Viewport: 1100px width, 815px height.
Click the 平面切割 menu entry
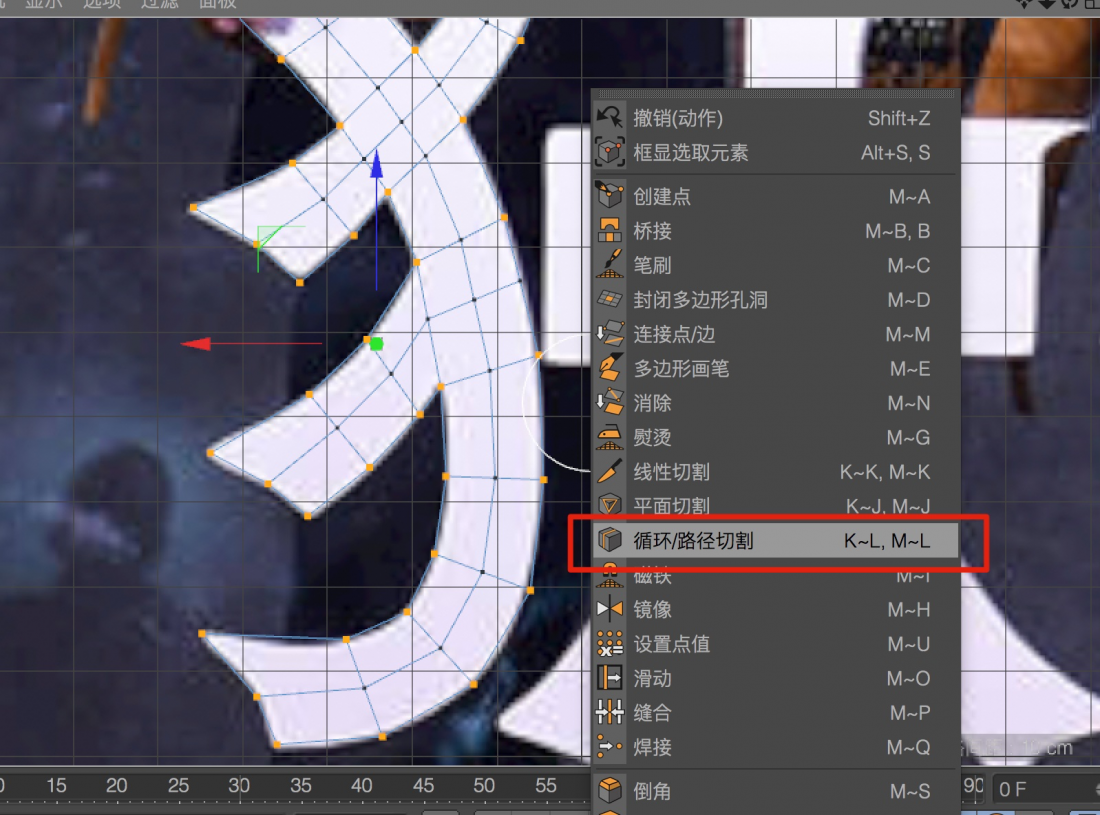[x=671, y=506]
